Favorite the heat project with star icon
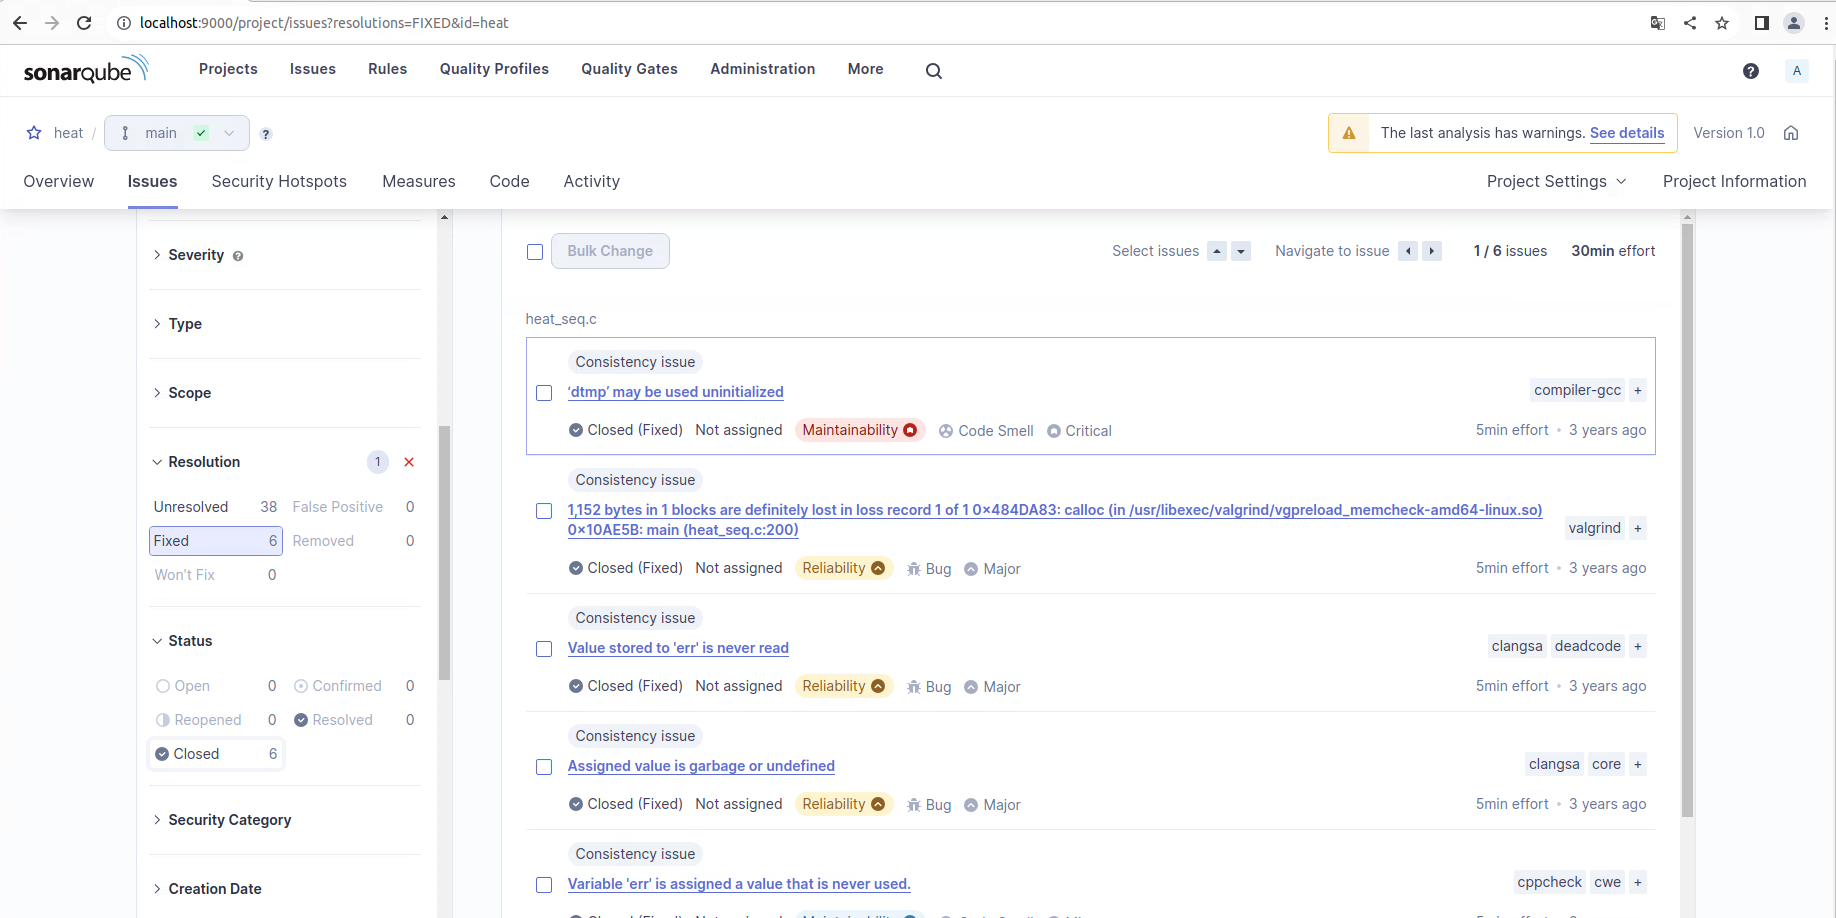The width and height of the screenshot is (1836, 918). [x=34, y=133]
